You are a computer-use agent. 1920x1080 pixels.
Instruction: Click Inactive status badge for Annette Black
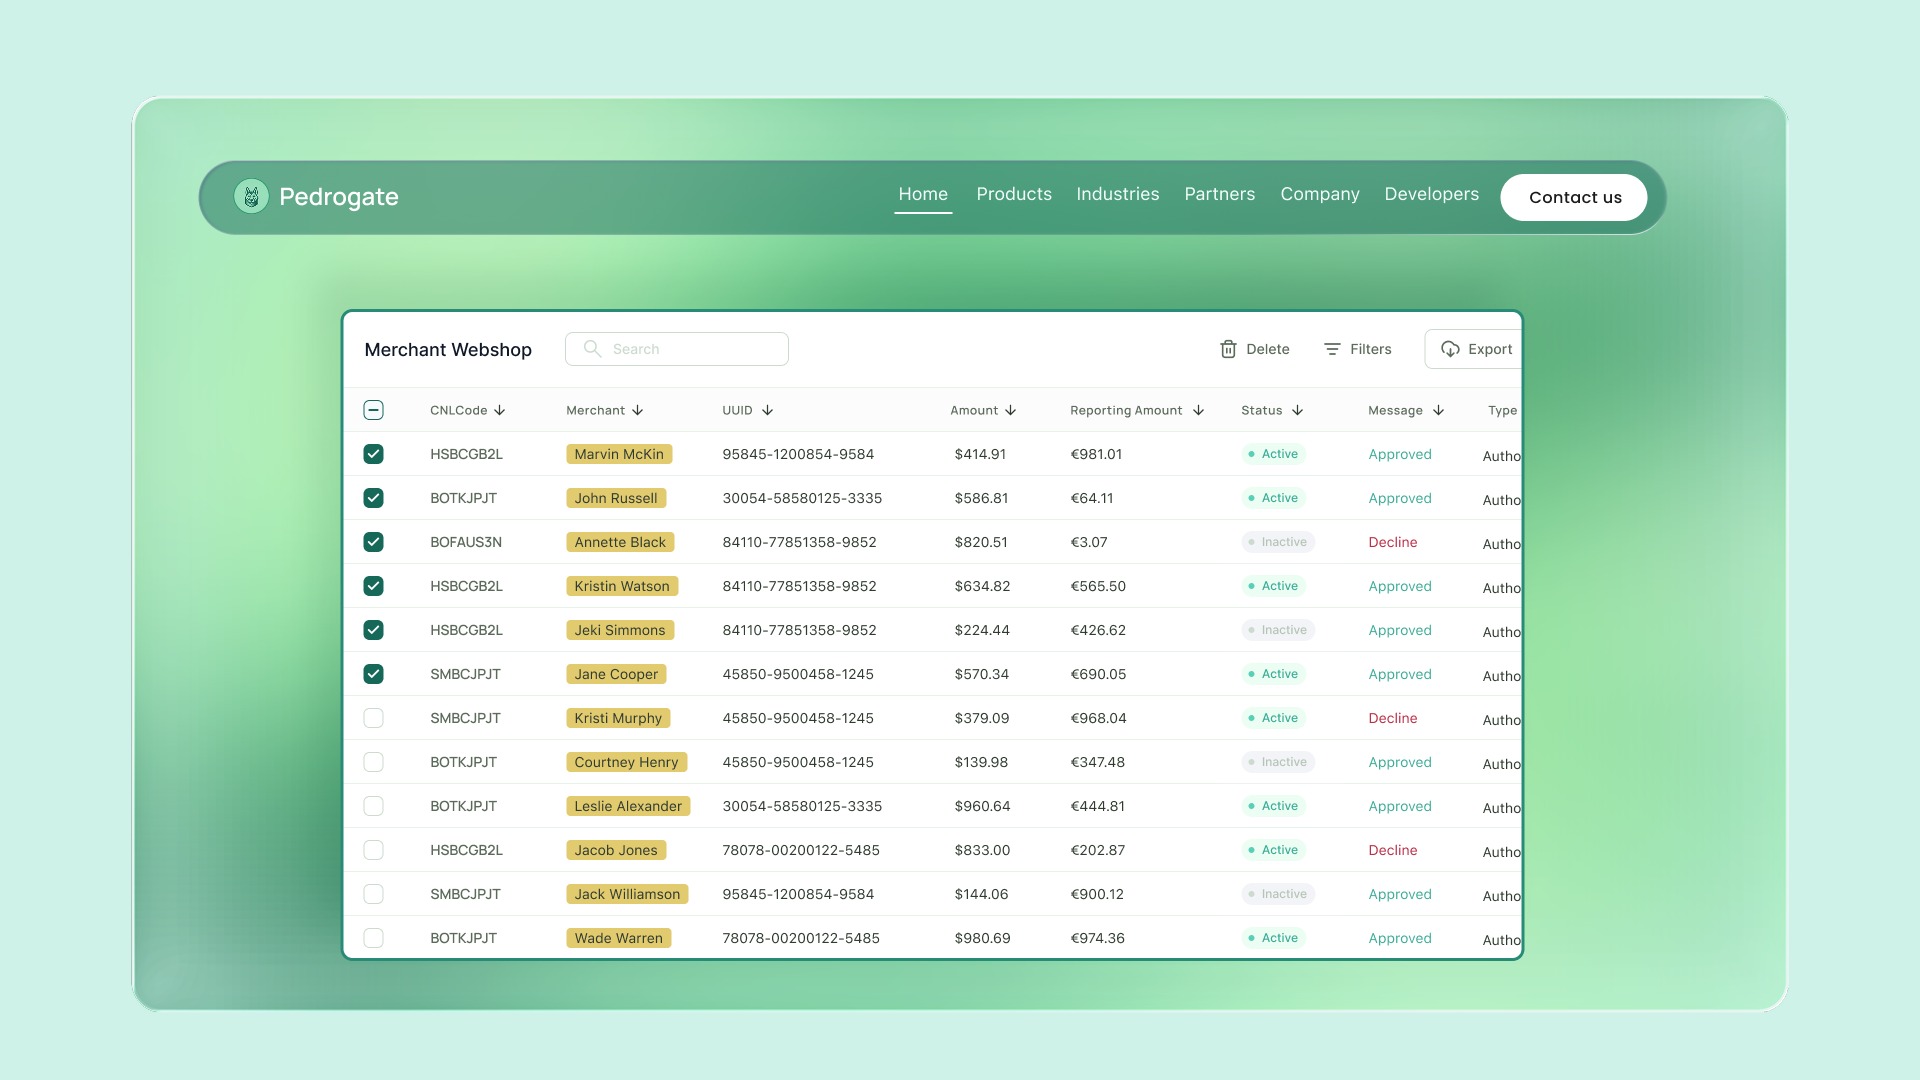pos(1277,542)
